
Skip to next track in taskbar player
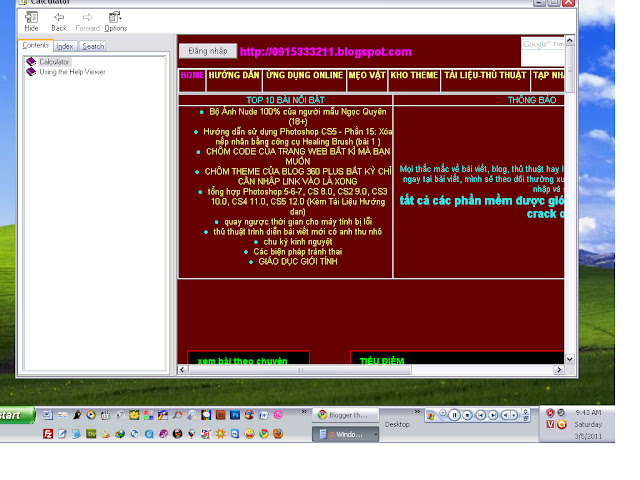493,415
